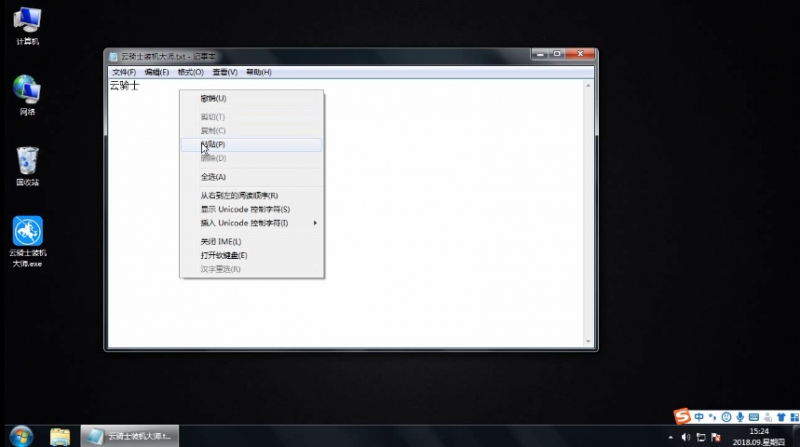800x447 pixels.
Task: Choose 复制(C) in the context menu
Action: coord(252,131)
